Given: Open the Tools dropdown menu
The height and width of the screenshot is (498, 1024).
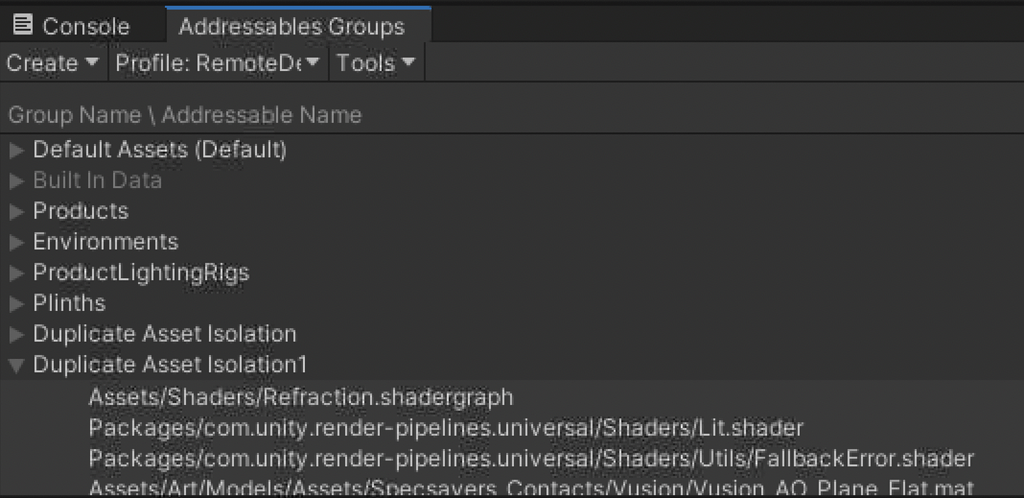Looking at the screenshot, I should [x=376, y=63].
